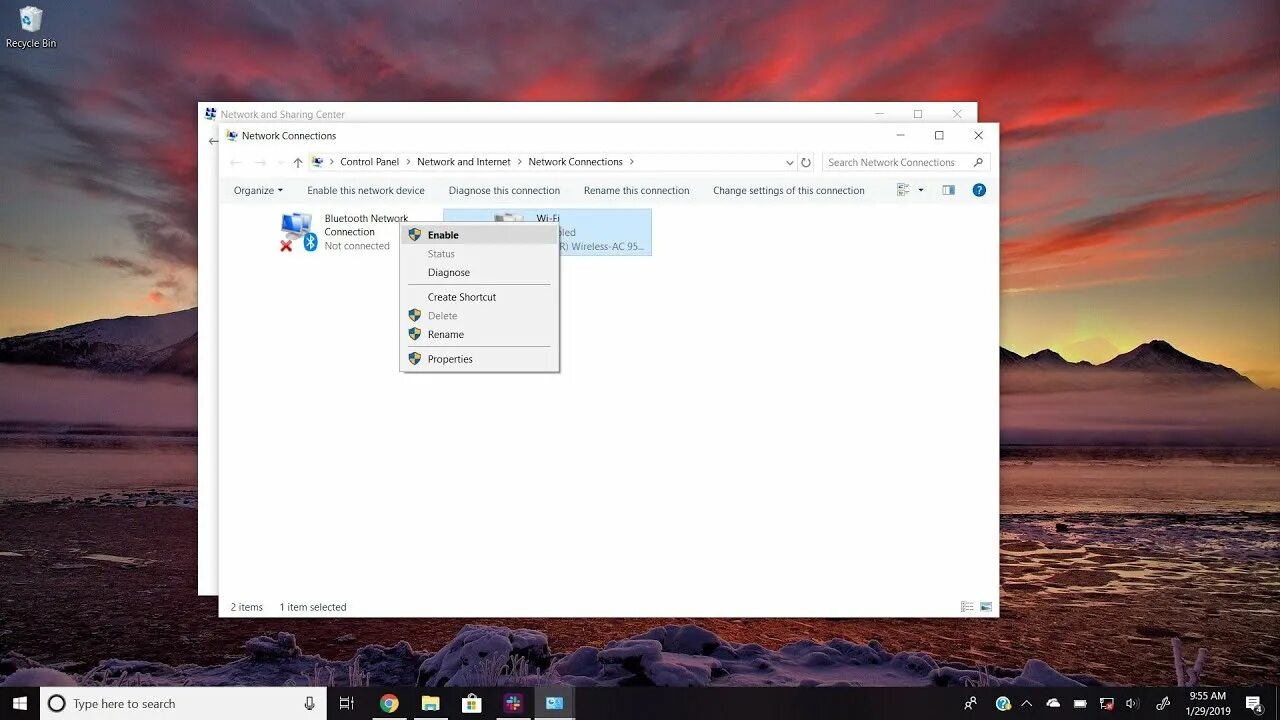The image size is (1280, 720).
Task: Click greyed-out Delete menu entry
Action: (479, 316)
